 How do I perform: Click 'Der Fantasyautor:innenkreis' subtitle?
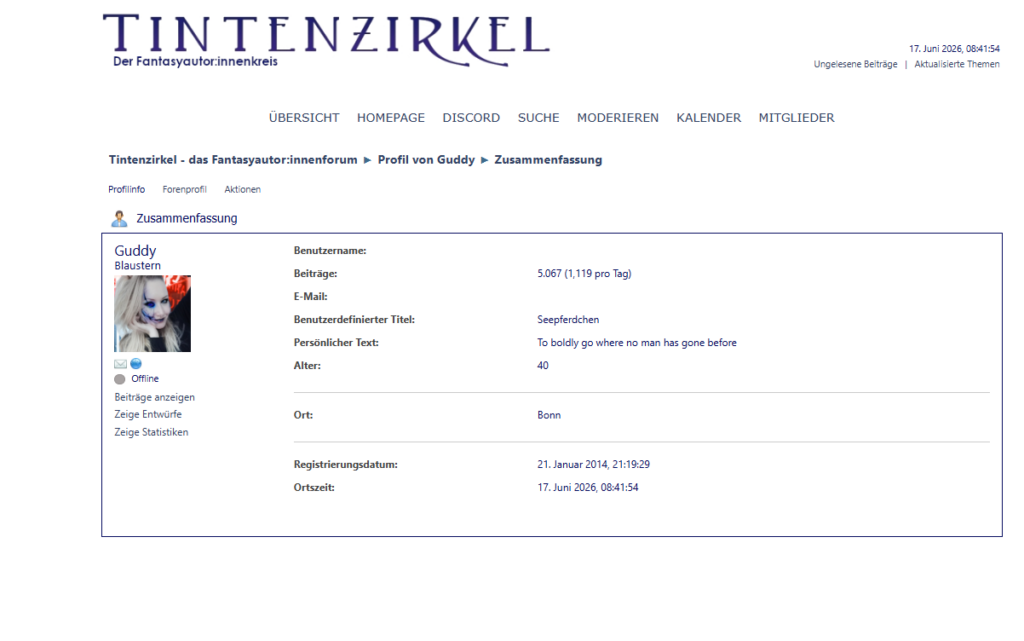click(x=195, y=61)
